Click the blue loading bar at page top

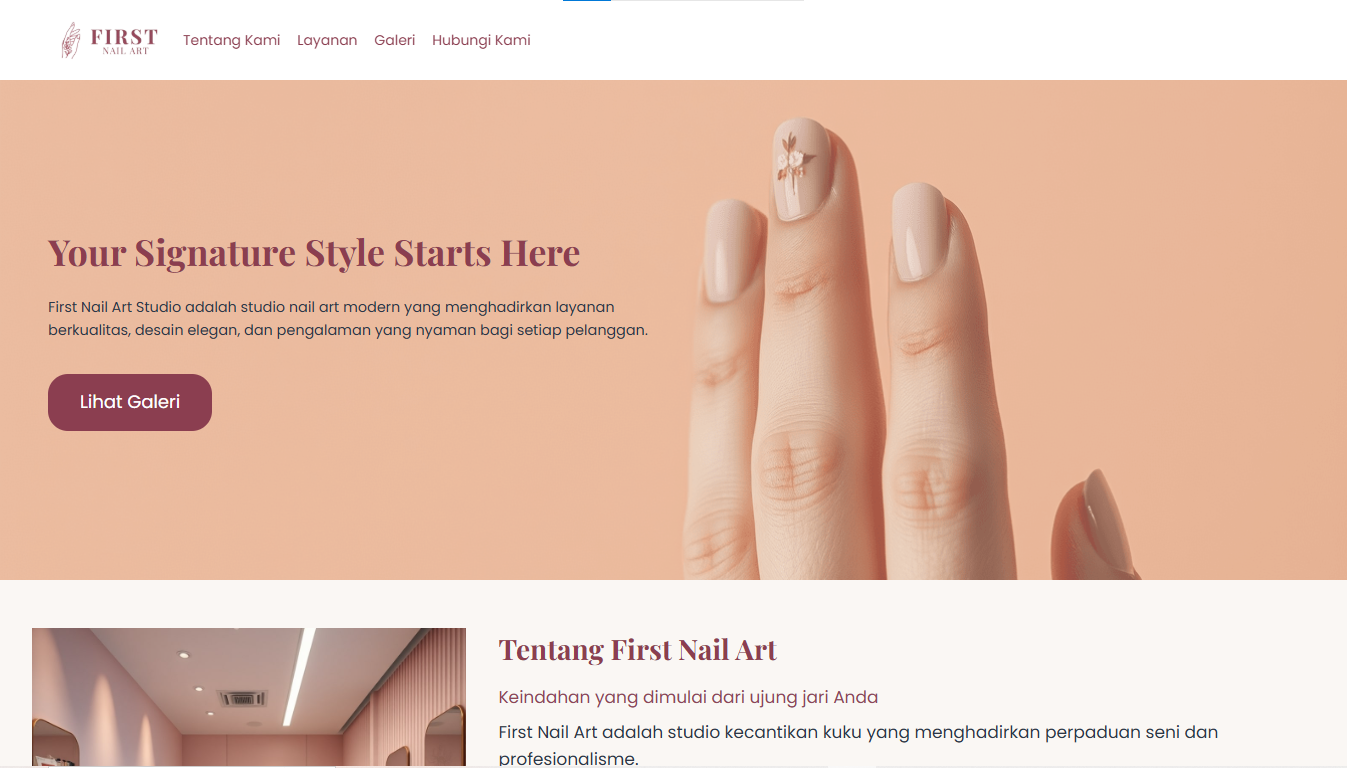point(587,1)
